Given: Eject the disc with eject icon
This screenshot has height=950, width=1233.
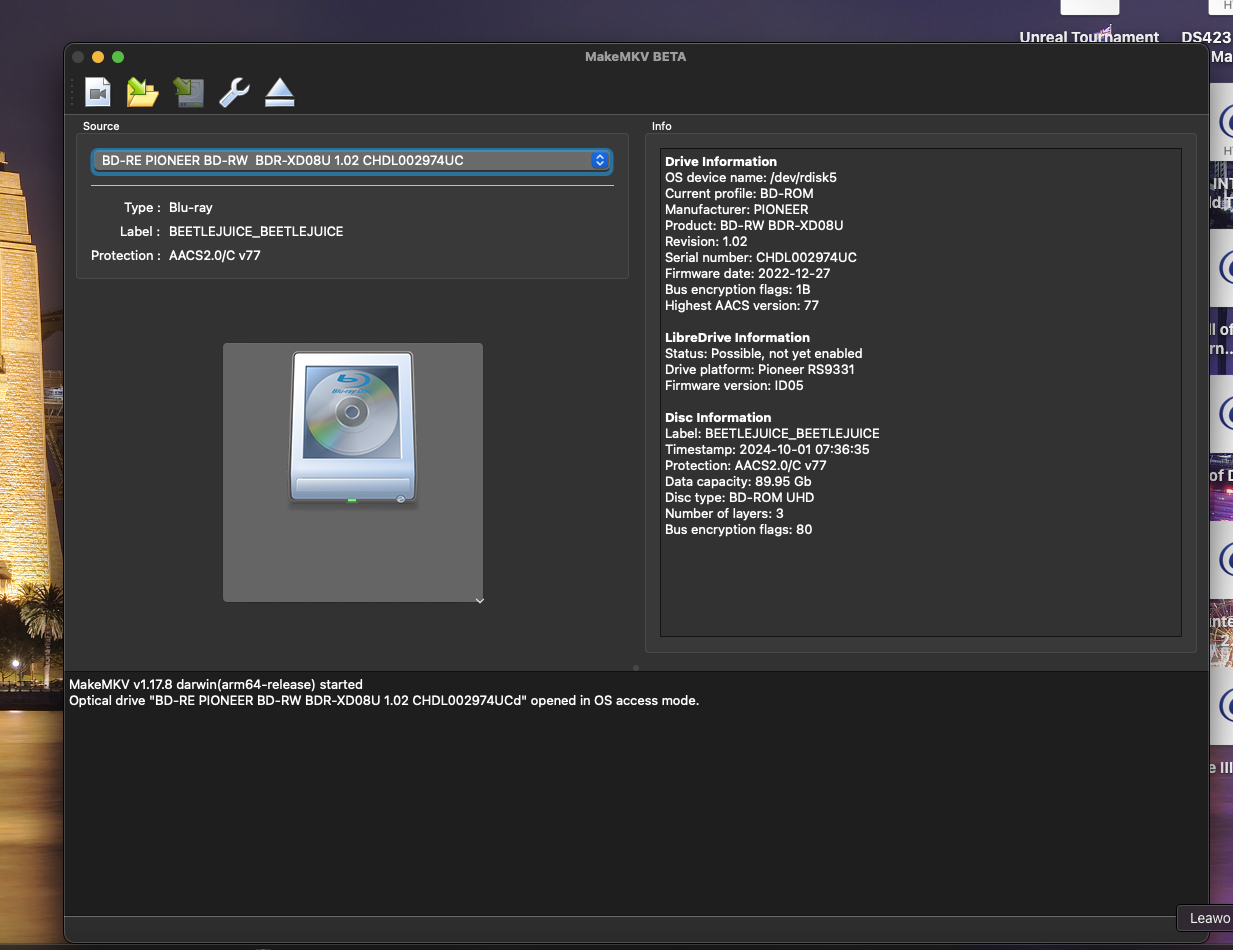Looking at the screenshot, I should click(x=280, y=93).
